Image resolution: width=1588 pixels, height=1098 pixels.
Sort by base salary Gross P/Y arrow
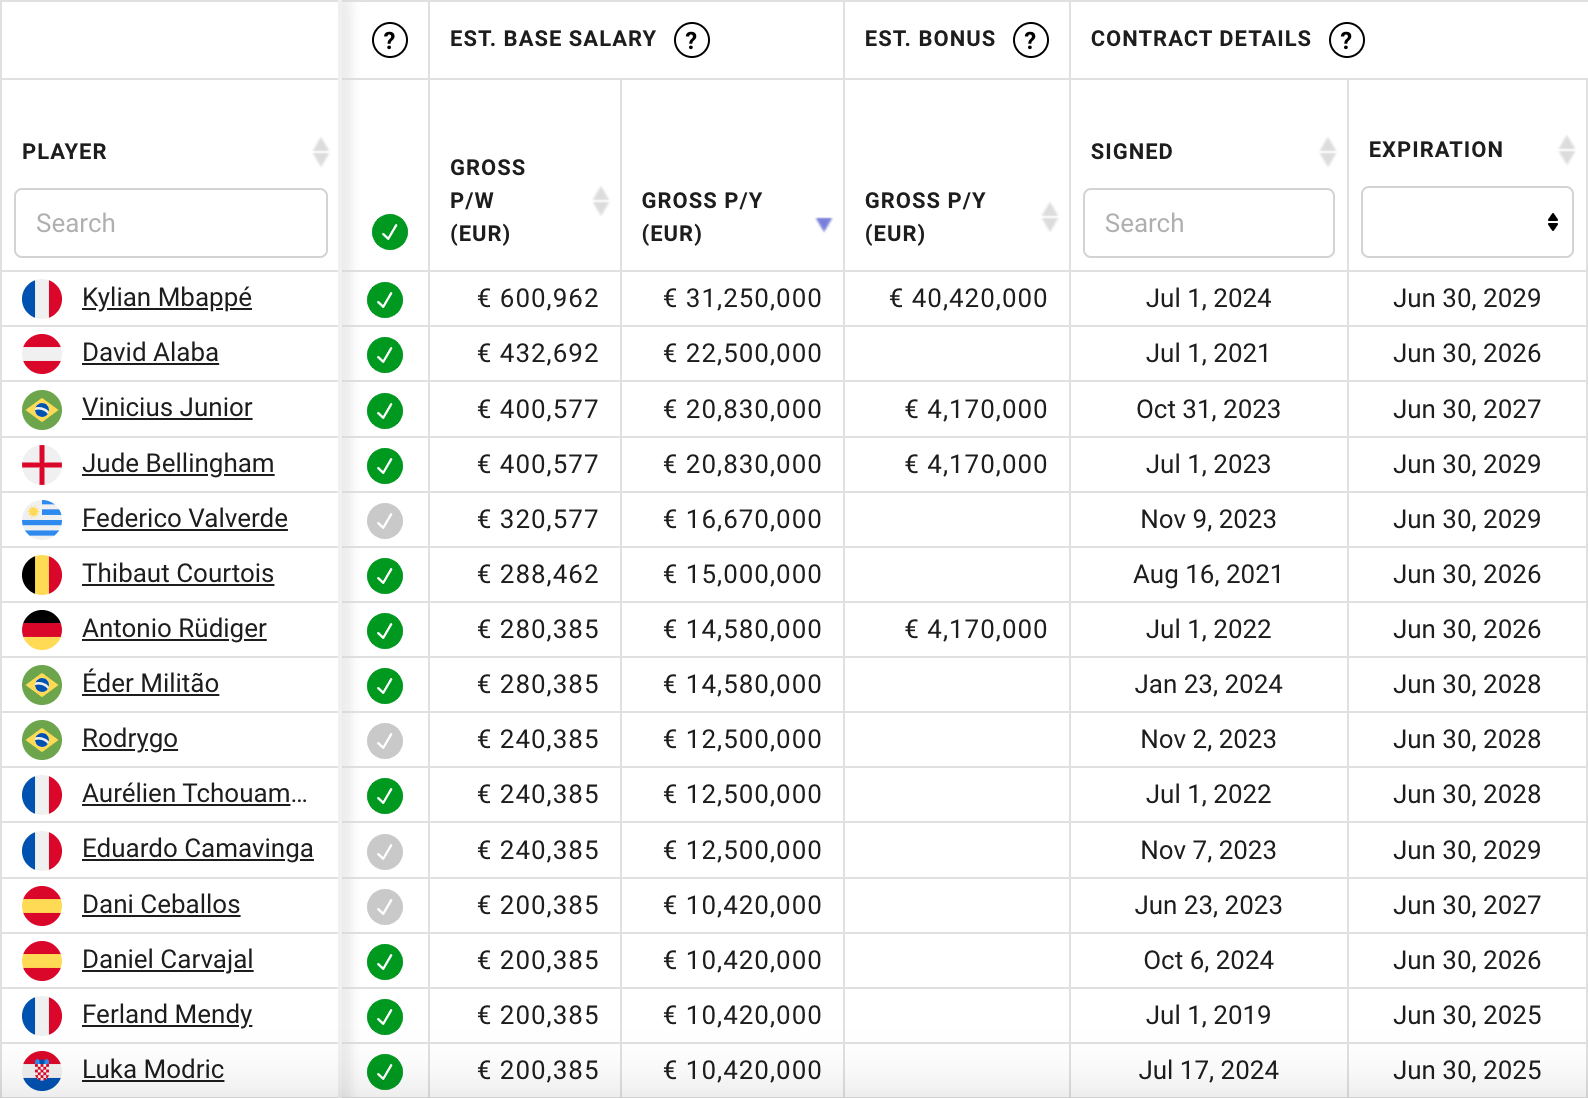click(x=824, y=224)
